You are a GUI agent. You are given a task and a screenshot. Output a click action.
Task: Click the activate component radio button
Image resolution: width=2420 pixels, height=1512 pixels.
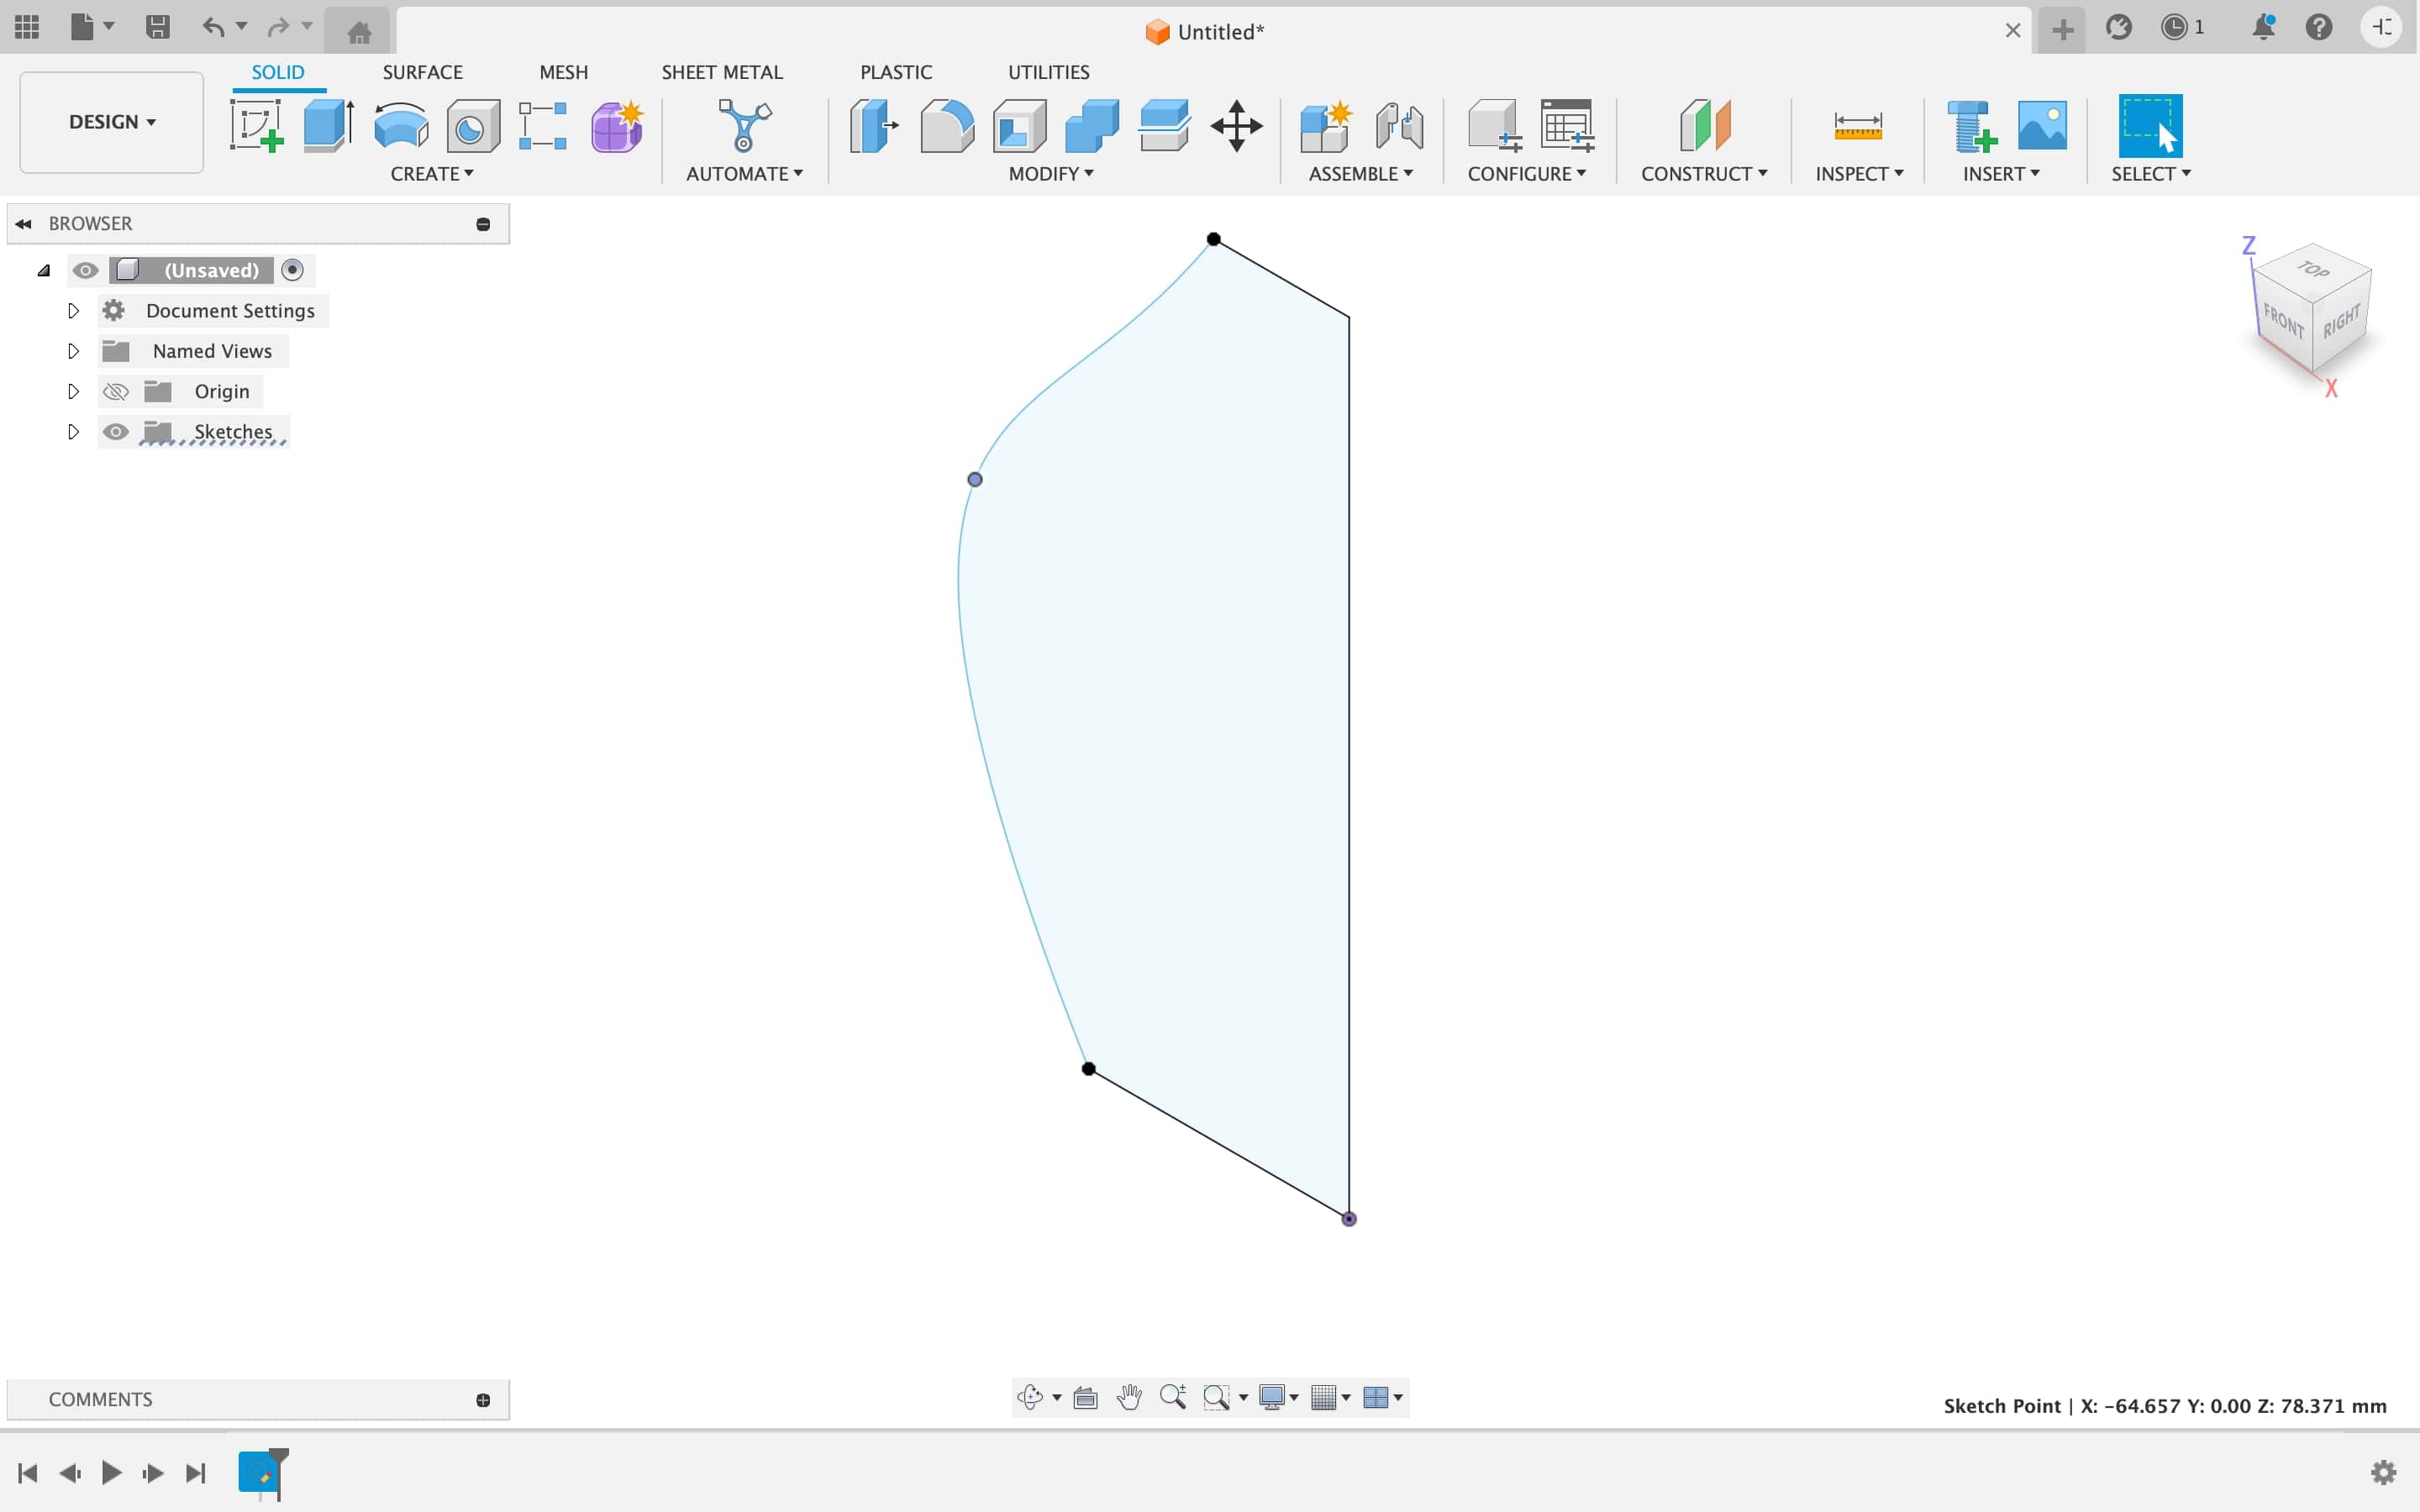[292, 270]
